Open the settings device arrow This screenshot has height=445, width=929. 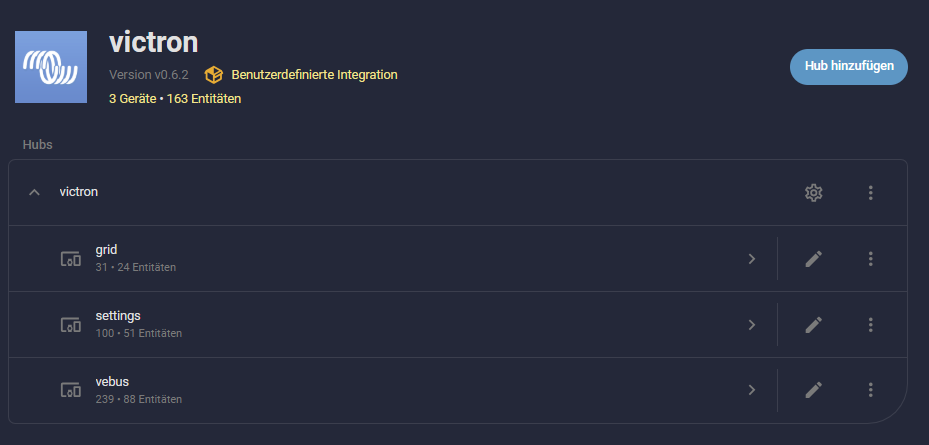751,325
